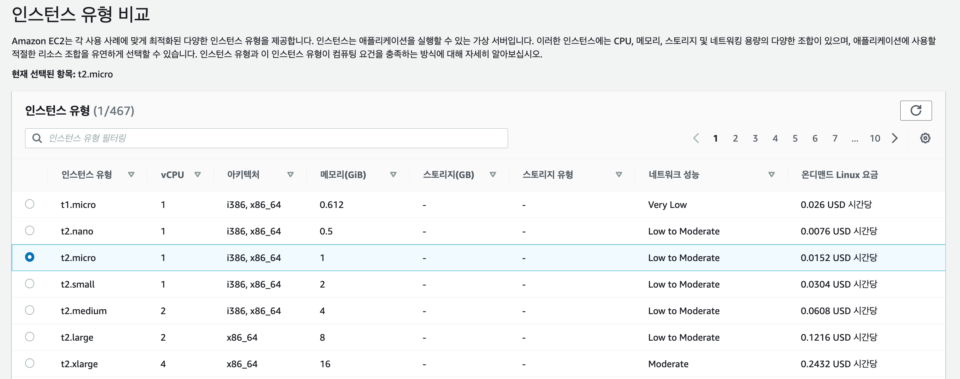
Task: Select the t2.micro radio button
Action: [29, 258]
